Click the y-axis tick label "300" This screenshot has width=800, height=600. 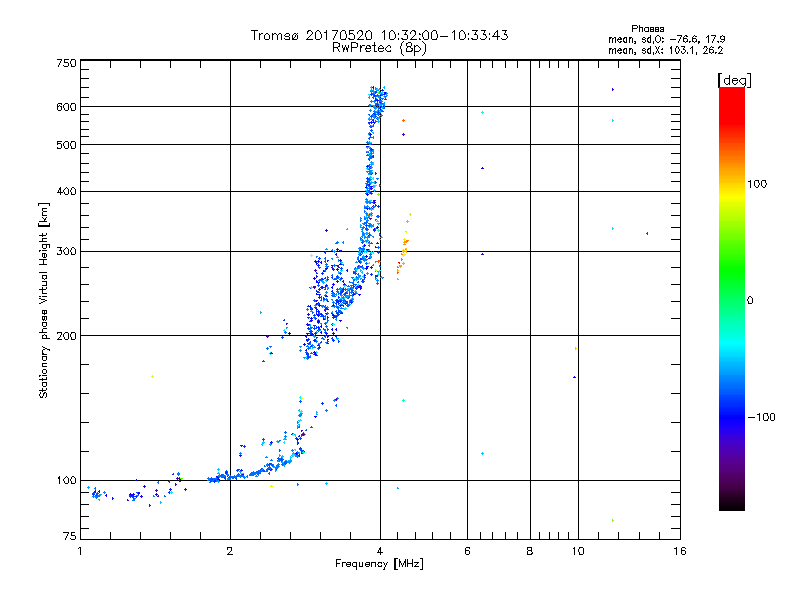coord(66,252)
